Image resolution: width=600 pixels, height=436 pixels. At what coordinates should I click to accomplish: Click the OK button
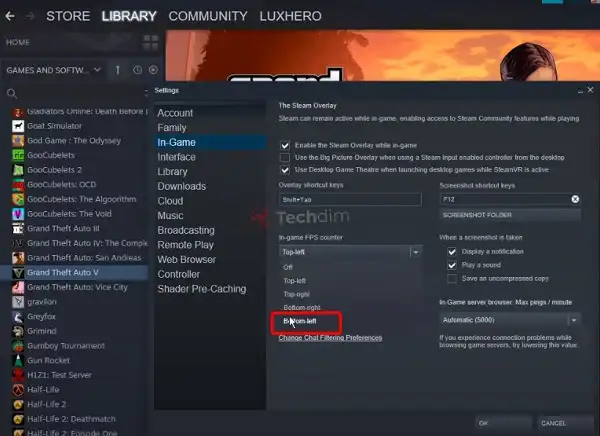[x=503, y=423]
